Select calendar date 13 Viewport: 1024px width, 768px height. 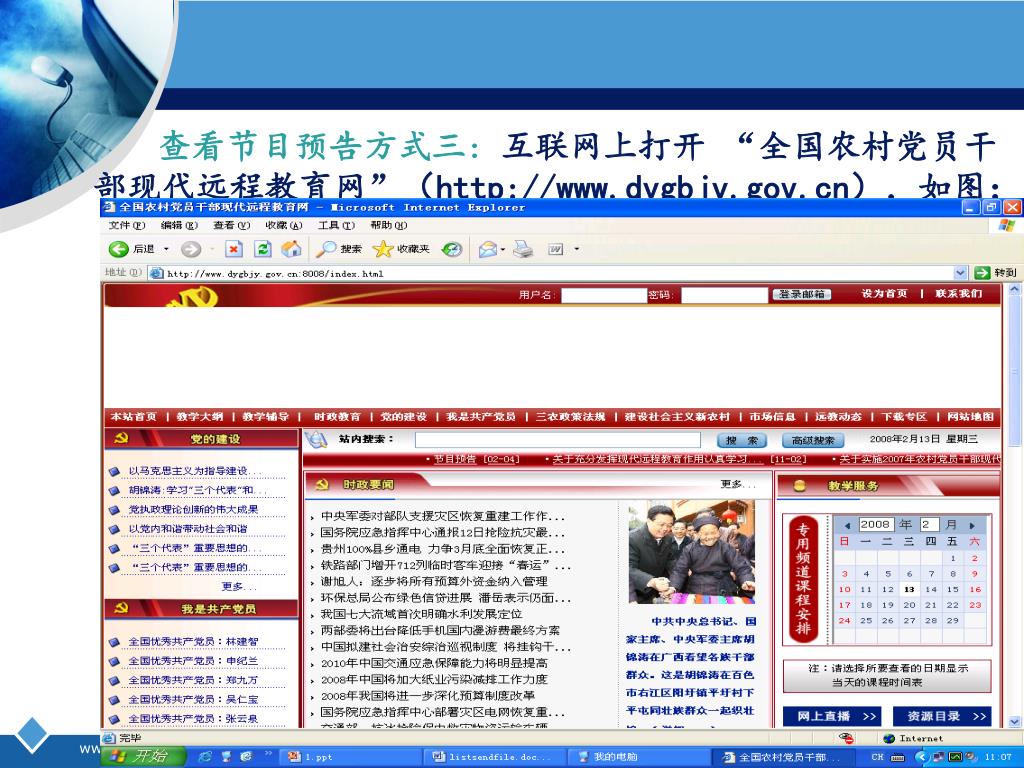(x=909, y=590)
